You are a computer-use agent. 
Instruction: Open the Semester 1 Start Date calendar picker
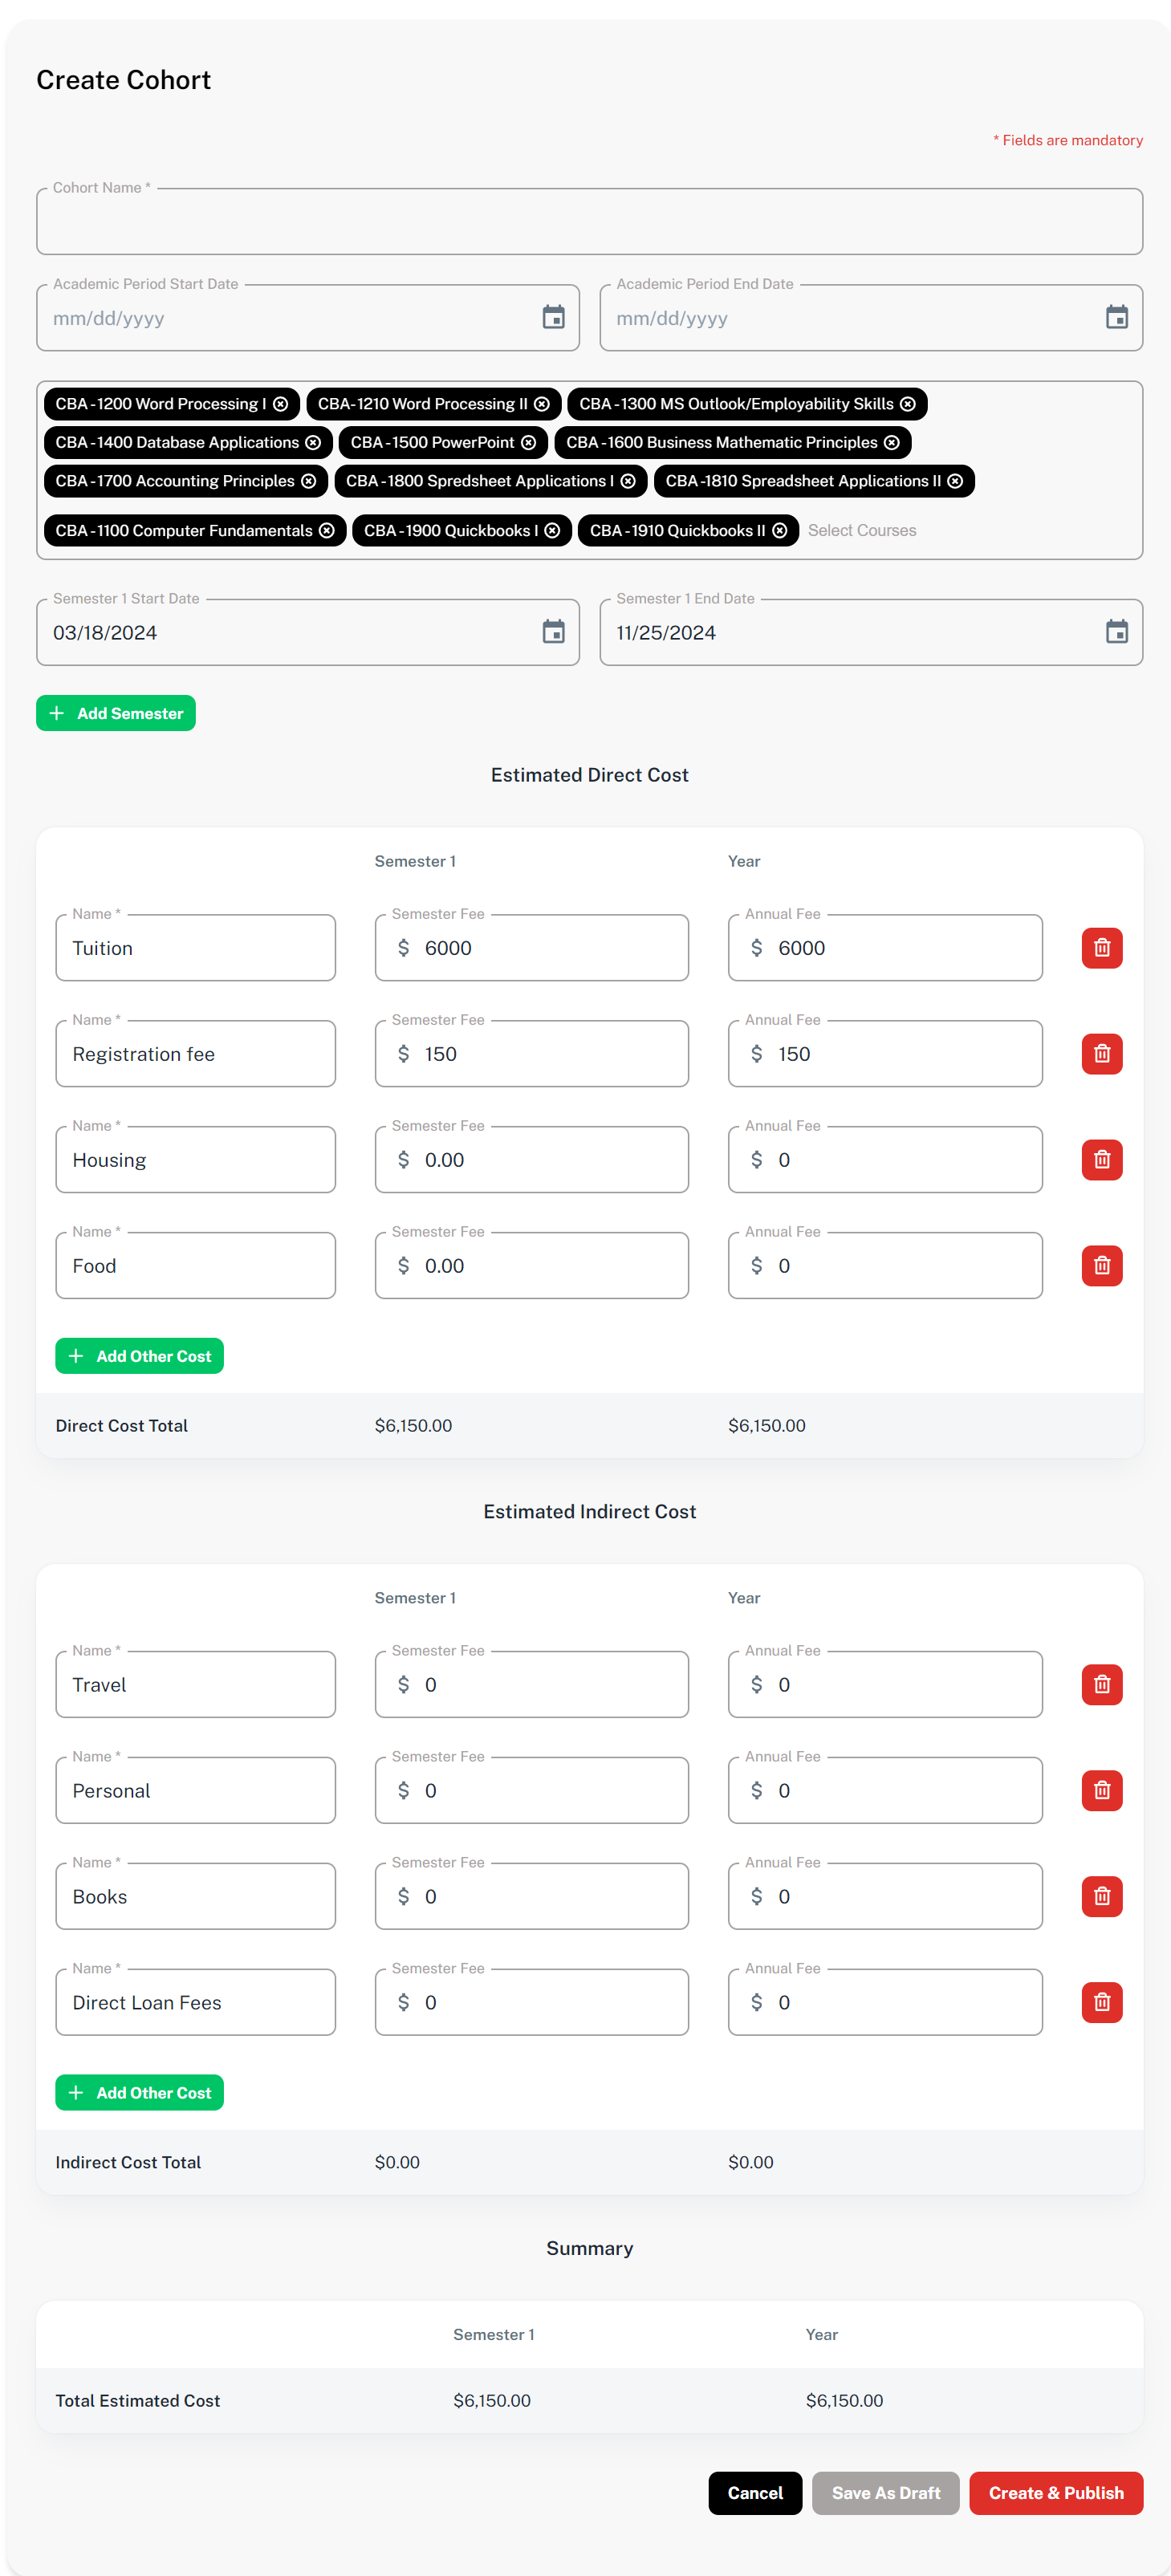[x=553, y=632]
